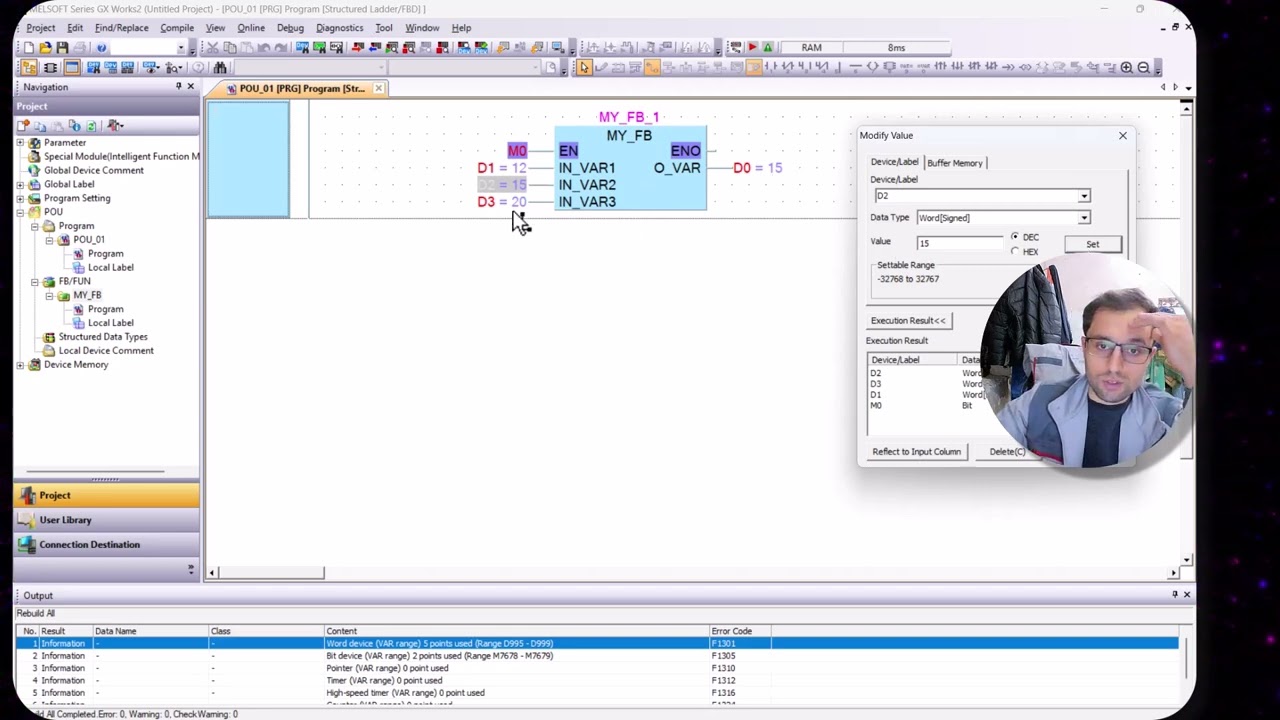
Task: Select Local Device Comment in tree
Action: point(106,351)
